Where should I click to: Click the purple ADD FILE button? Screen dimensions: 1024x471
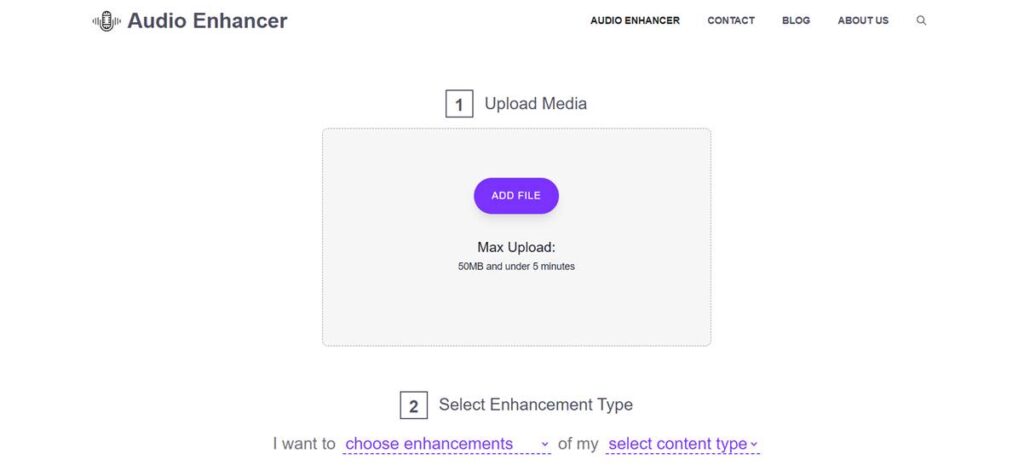click(516, 195)
